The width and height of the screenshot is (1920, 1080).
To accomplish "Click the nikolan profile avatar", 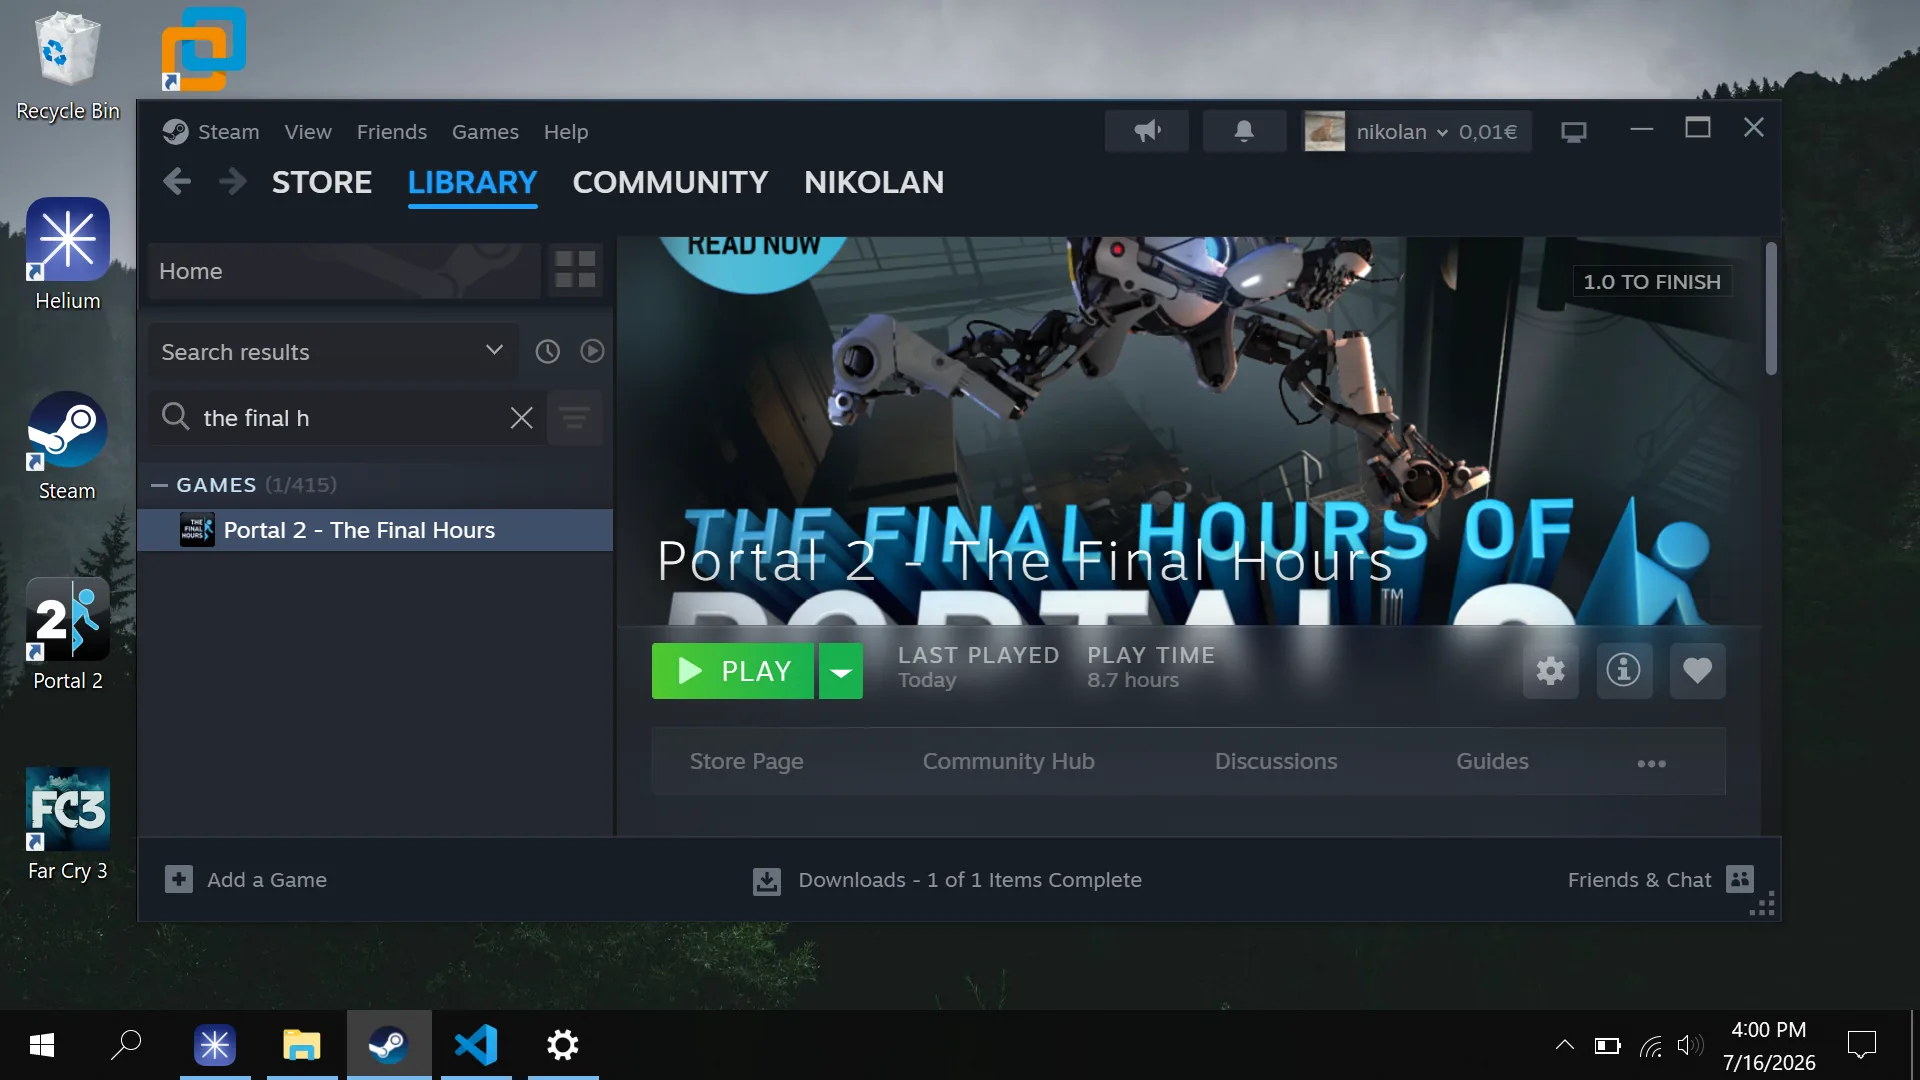I will pyautogui.click(x=1325, y=131).
